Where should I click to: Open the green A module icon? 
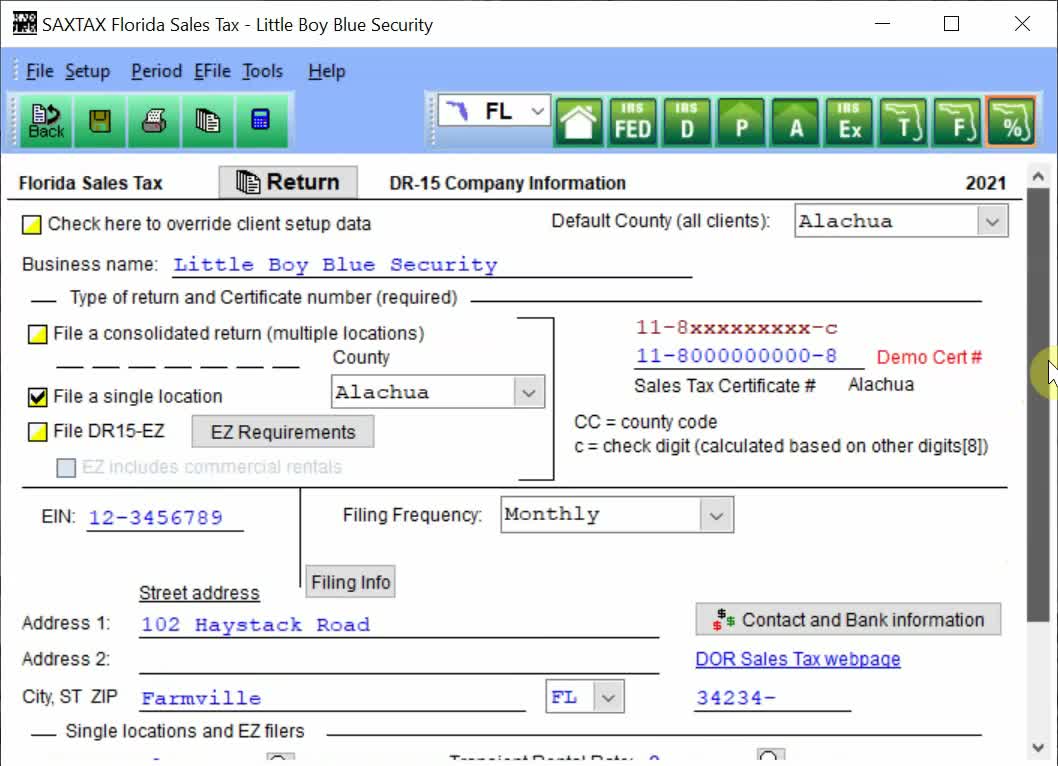[796, 122]
